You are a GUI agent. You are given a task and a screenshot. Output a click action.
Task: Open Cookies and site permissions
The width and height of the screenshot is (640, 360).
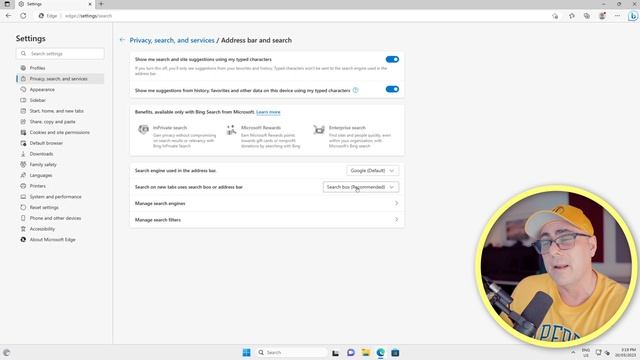pyautogui.click(x=60, y=132)
